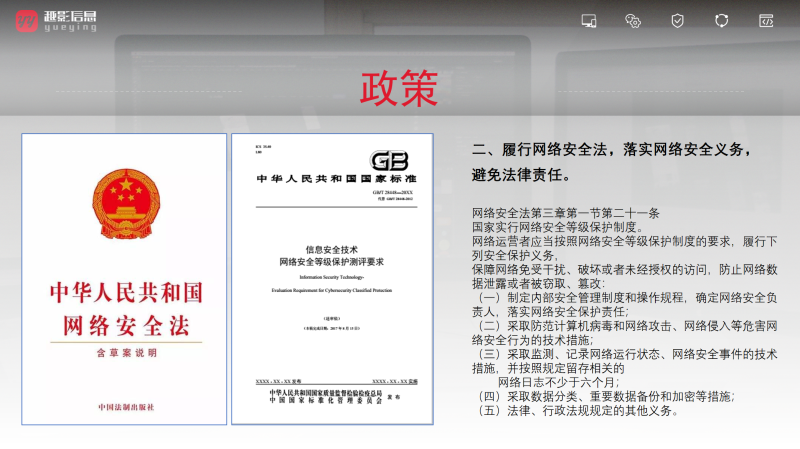Click the circular refresh arrows icon

pos(721,21)
